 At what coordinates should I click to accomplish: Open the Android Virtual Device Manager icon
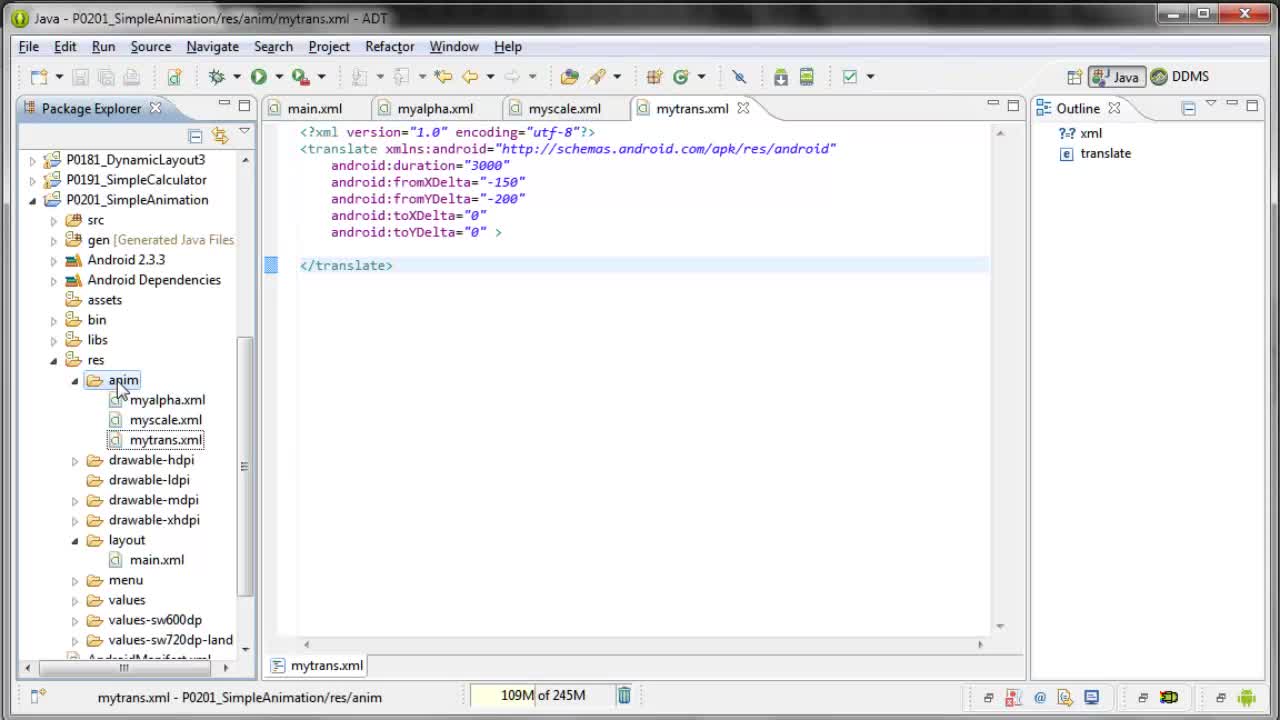coord(807,77)
